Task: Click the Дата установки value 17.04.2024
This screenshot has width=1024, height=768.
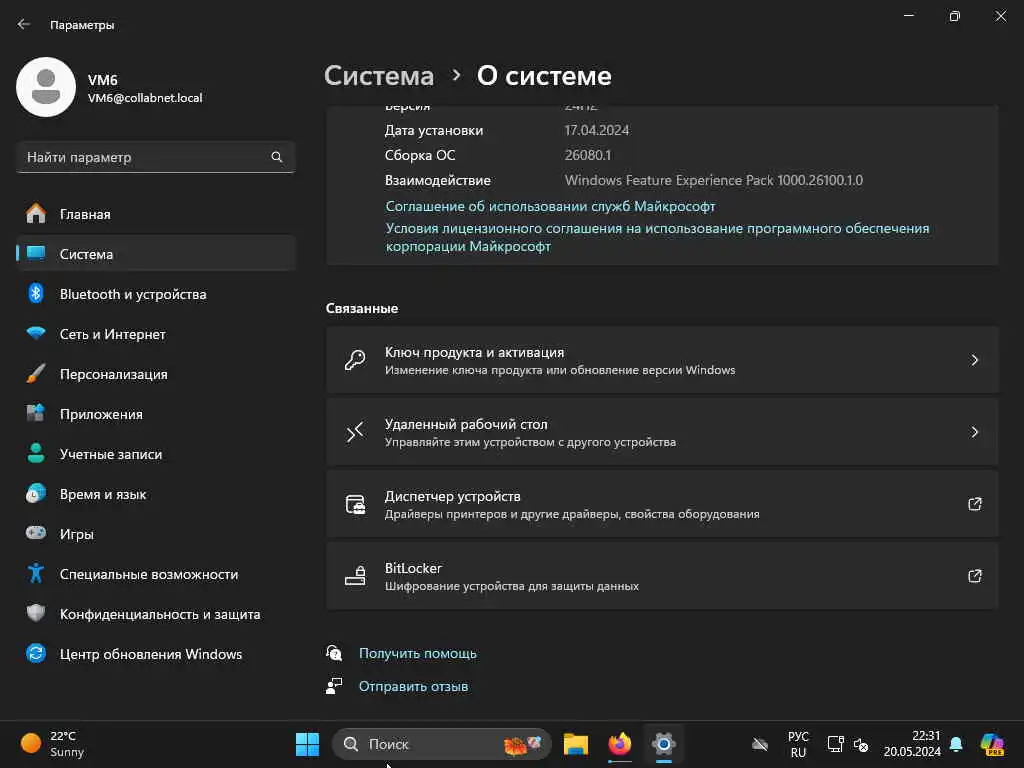Action: [x=597, y=130]
